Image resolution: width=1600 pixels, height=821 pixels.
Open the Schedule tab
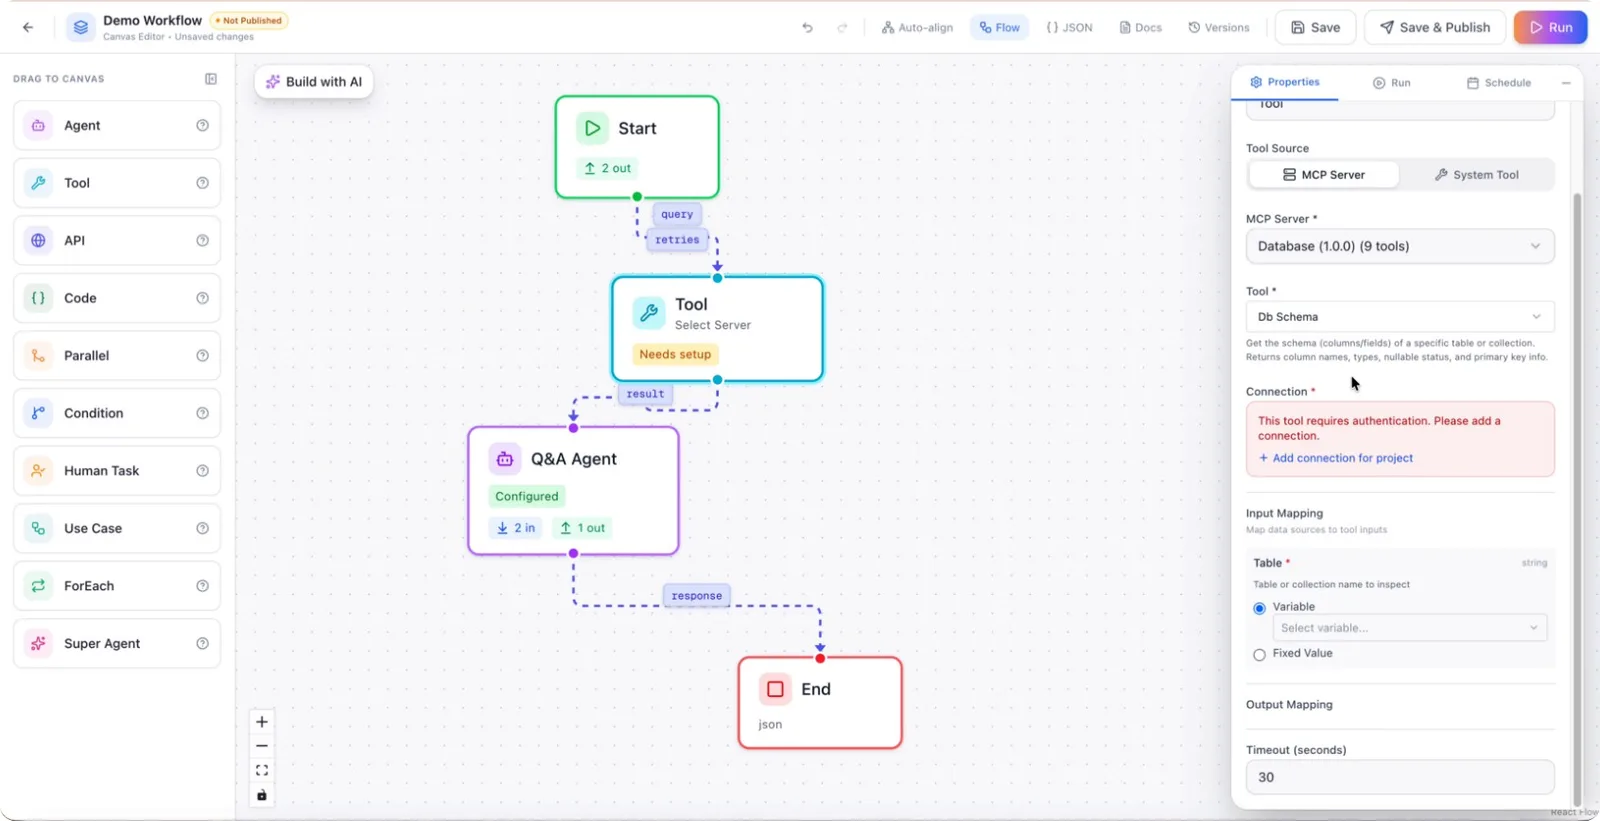click(1498, 83)
